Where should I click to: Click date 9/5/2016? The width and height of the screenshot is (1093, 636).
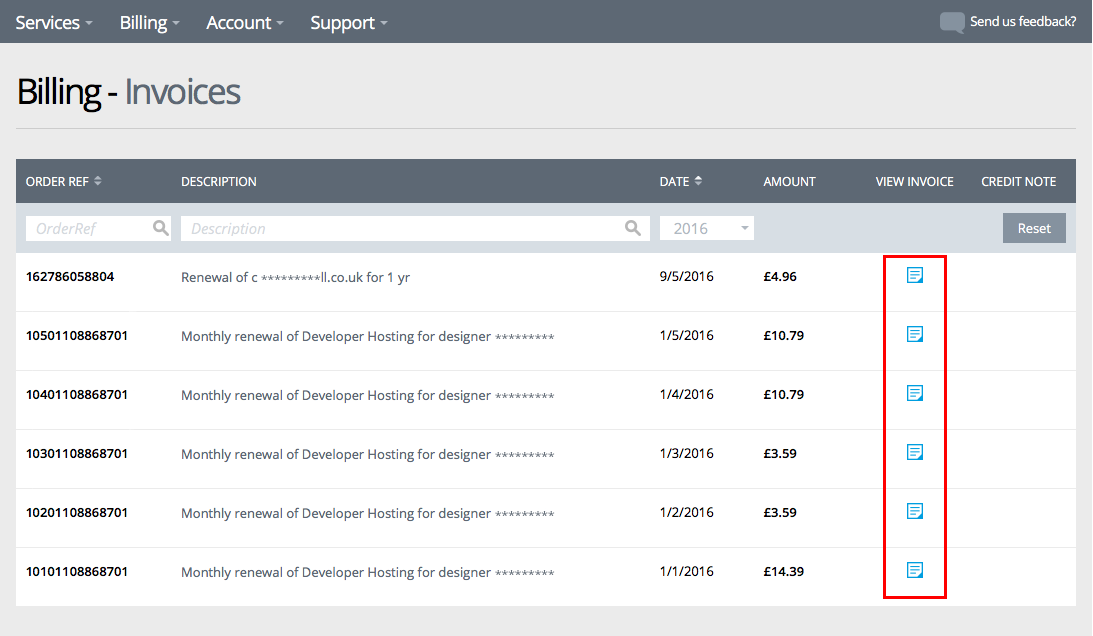click(x=687, y=276)
